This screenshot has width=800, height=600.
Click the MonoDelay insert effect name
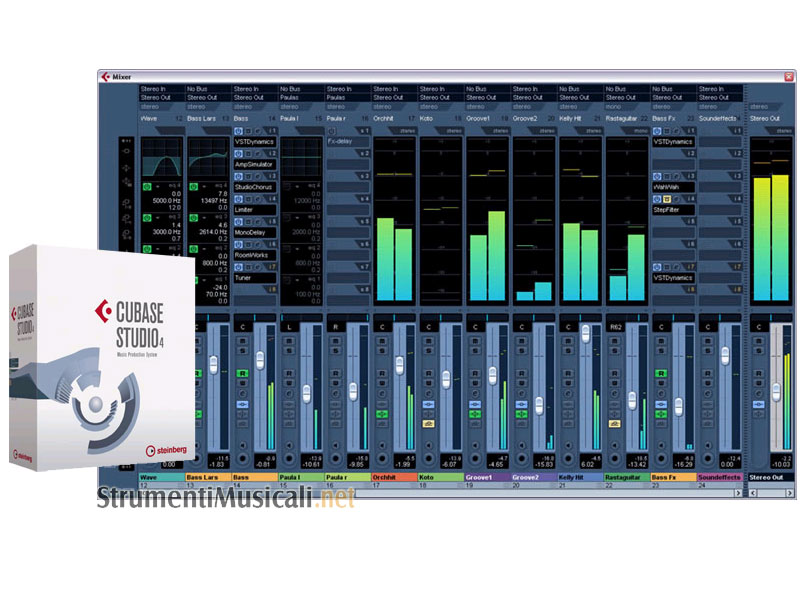coord(254,231)
